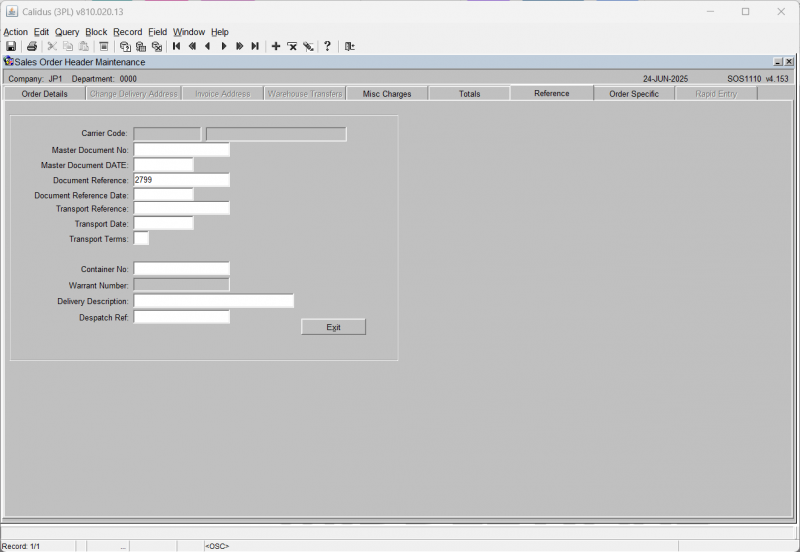Click the Warrant Number field
800x552 pixels.
tap(182, 285)
